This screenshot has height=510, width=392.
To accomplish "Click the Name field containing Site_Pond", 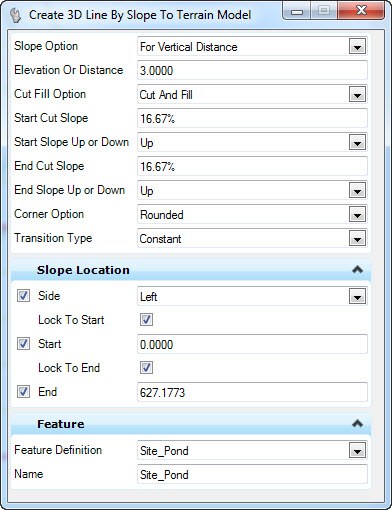I will tap(252, 474).
